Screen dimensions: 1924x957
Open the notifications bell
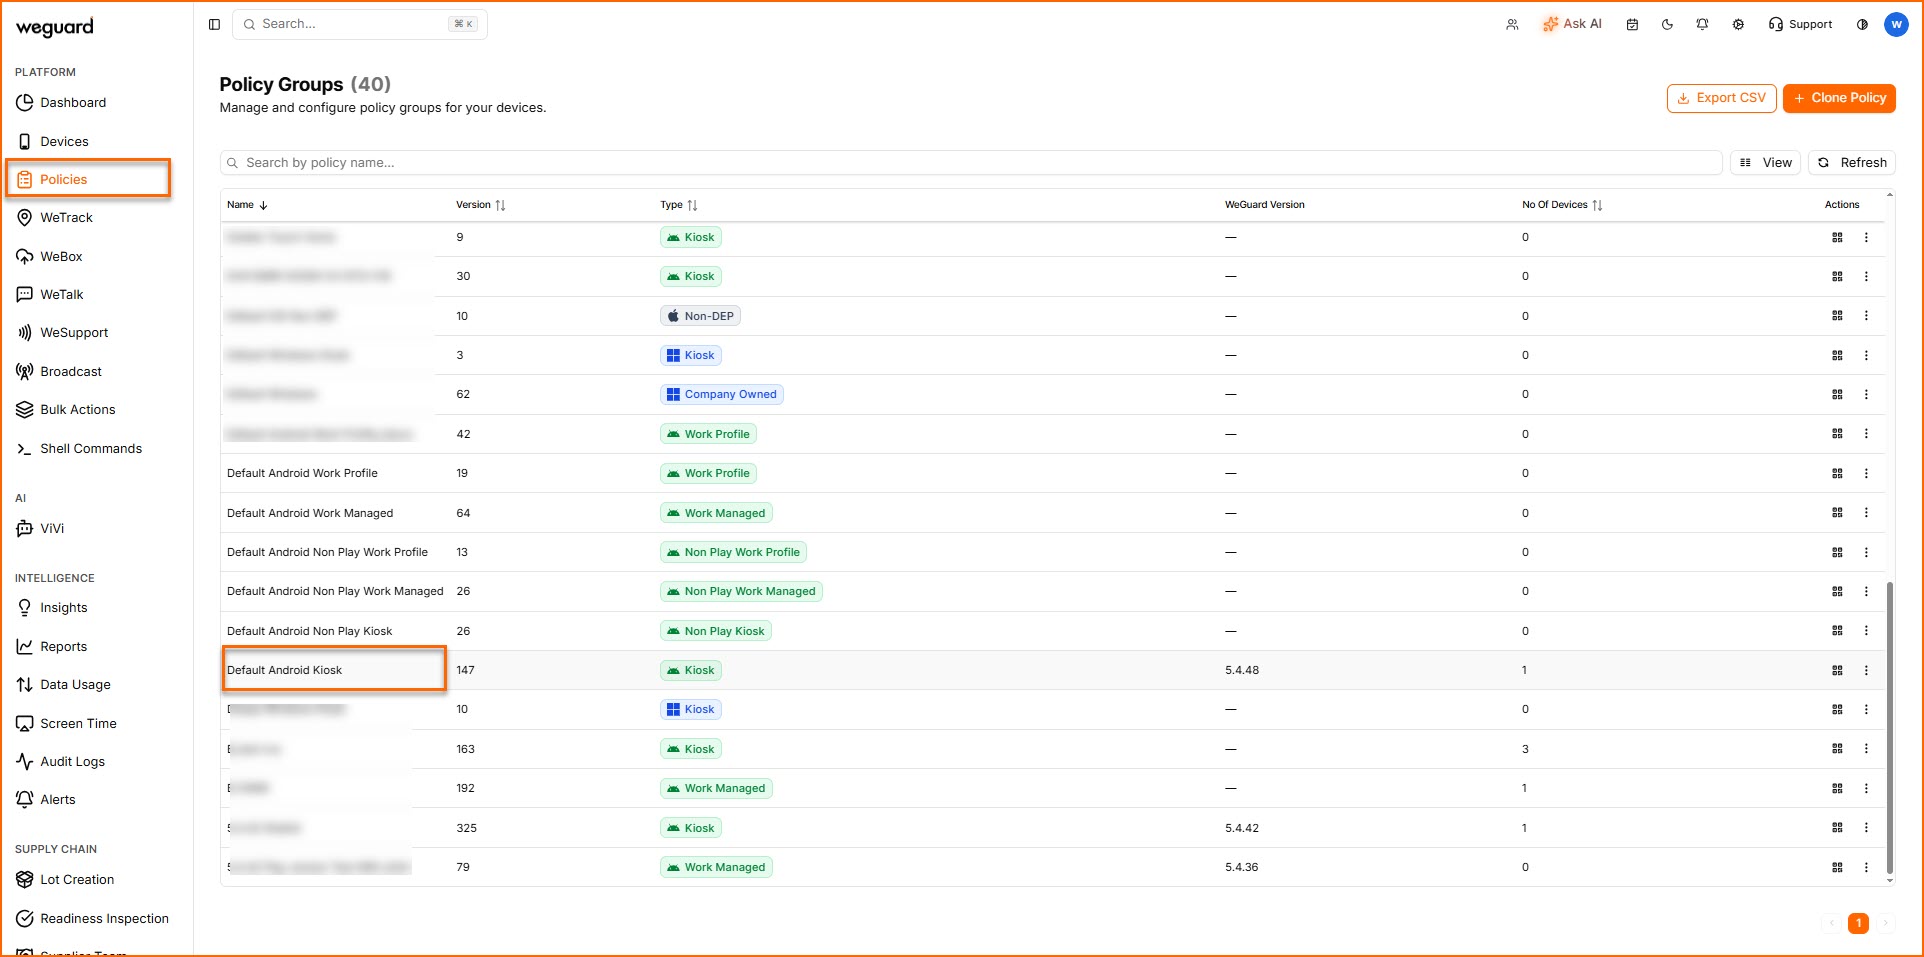tap(1702, 25)
